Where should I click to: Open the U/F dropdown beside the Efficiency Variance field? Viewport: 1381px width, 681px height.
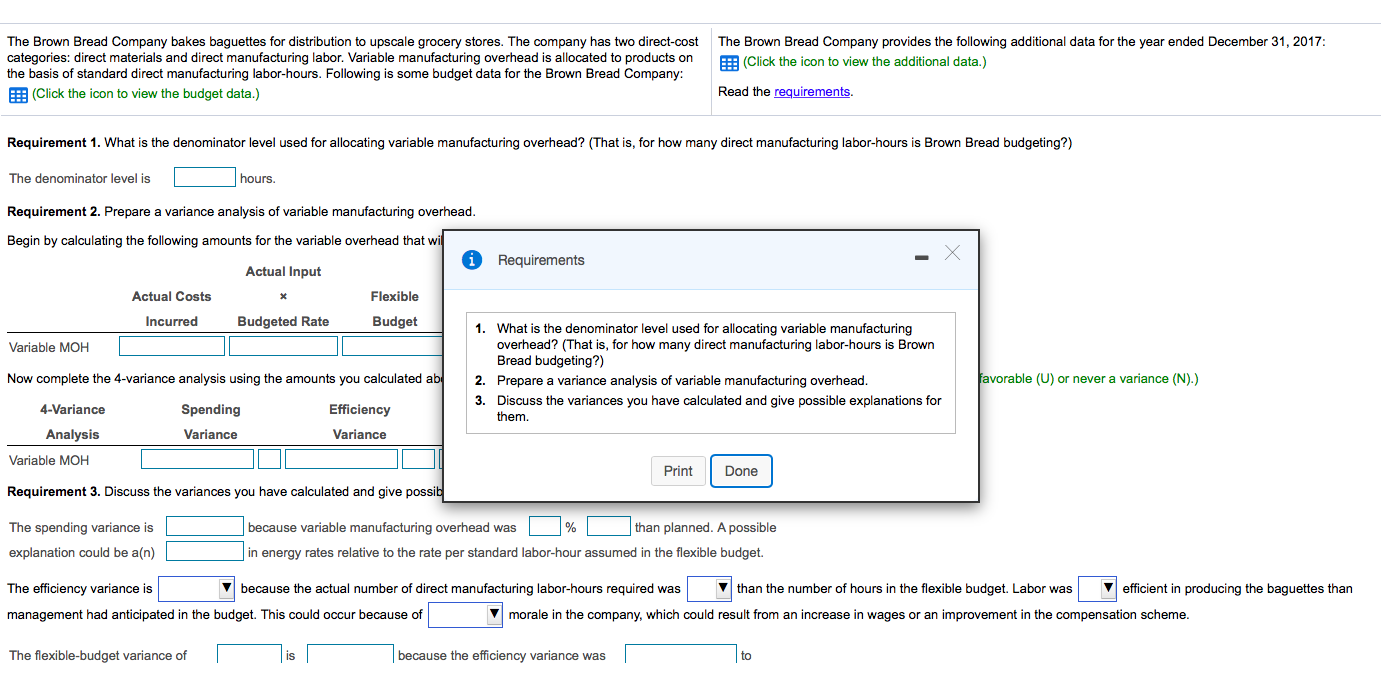(x=417, y=458)
